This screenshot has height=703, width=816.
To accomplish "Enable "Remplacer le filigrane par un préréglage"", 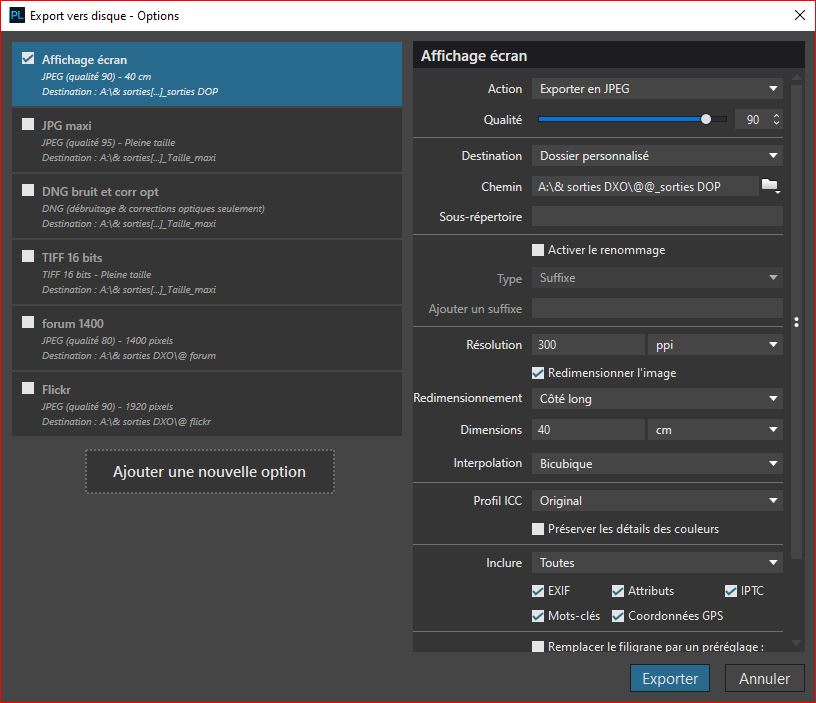I will pos(537,647).
